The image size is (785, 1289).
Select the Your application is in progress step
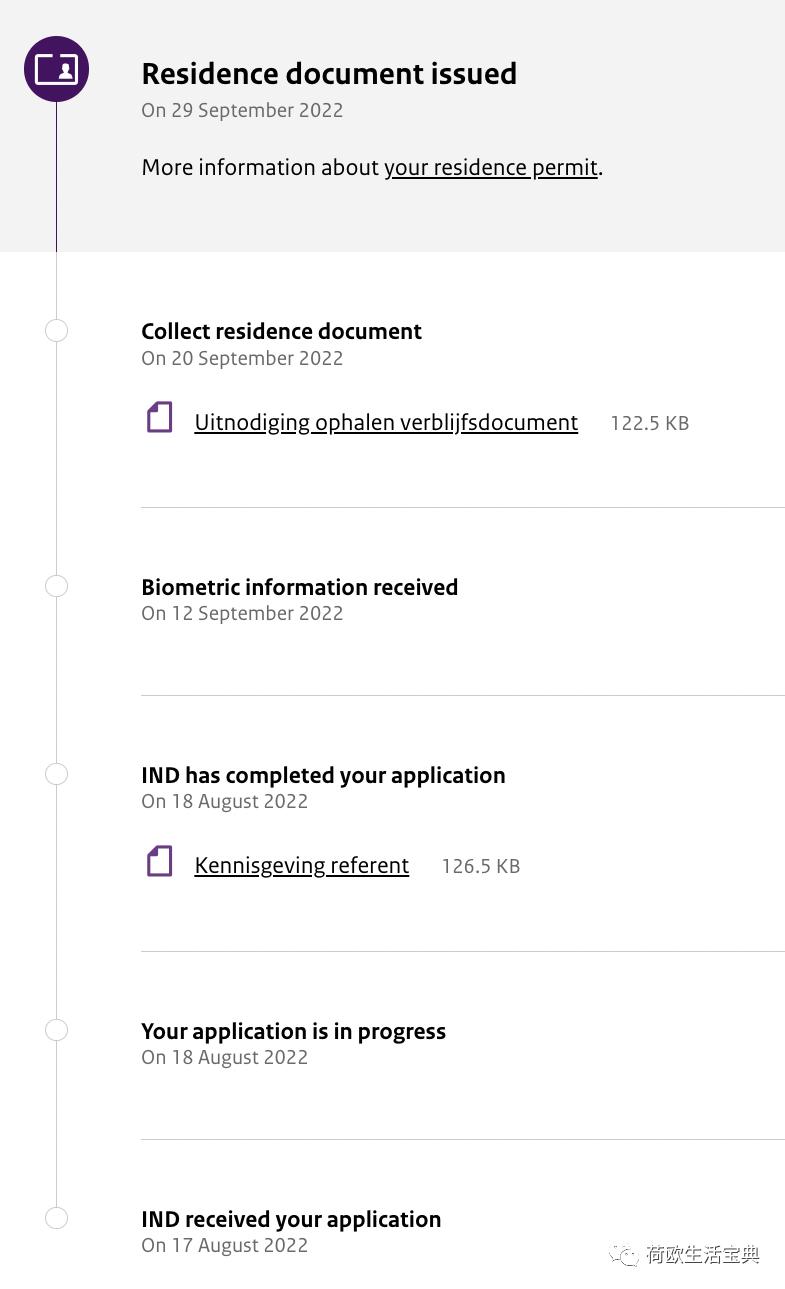[293, 1031]
